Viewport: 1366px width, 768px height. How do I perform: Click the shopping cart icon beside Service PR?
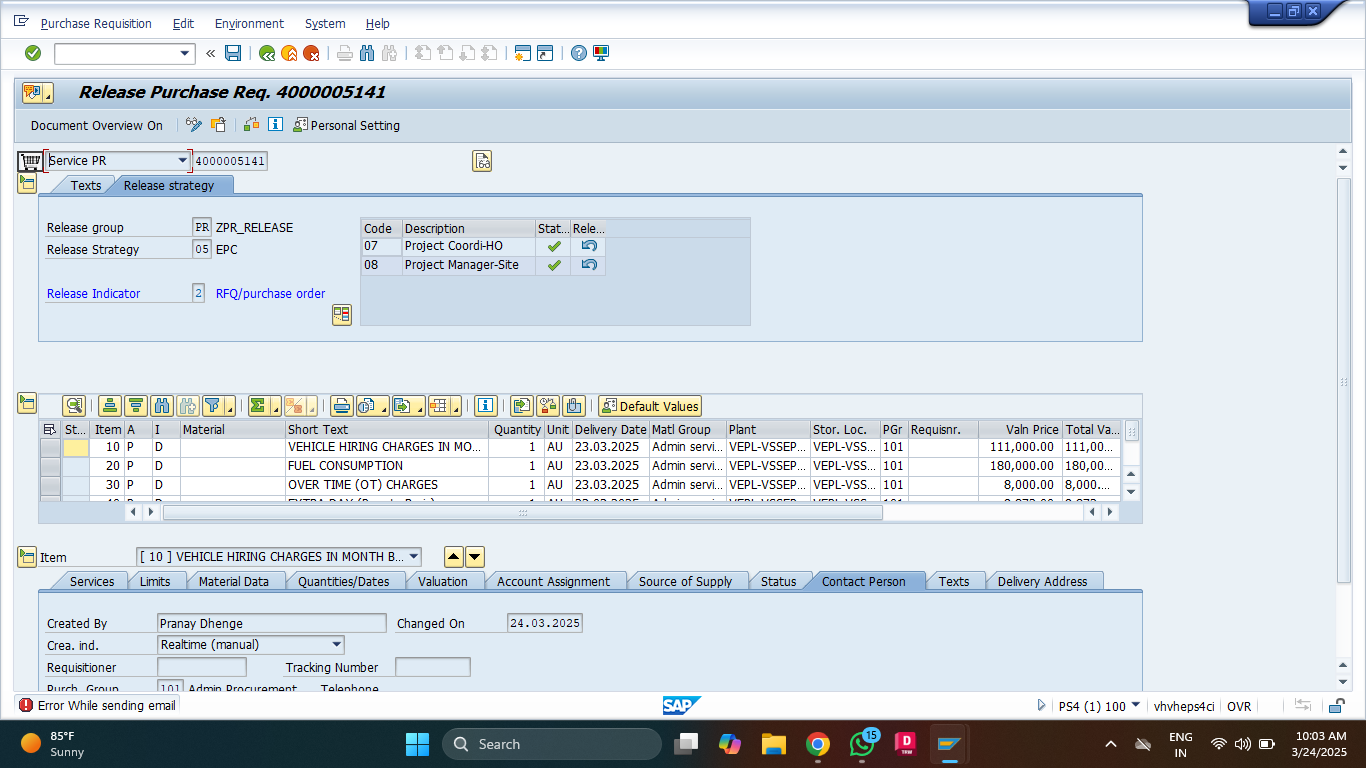tap(30, 161)
